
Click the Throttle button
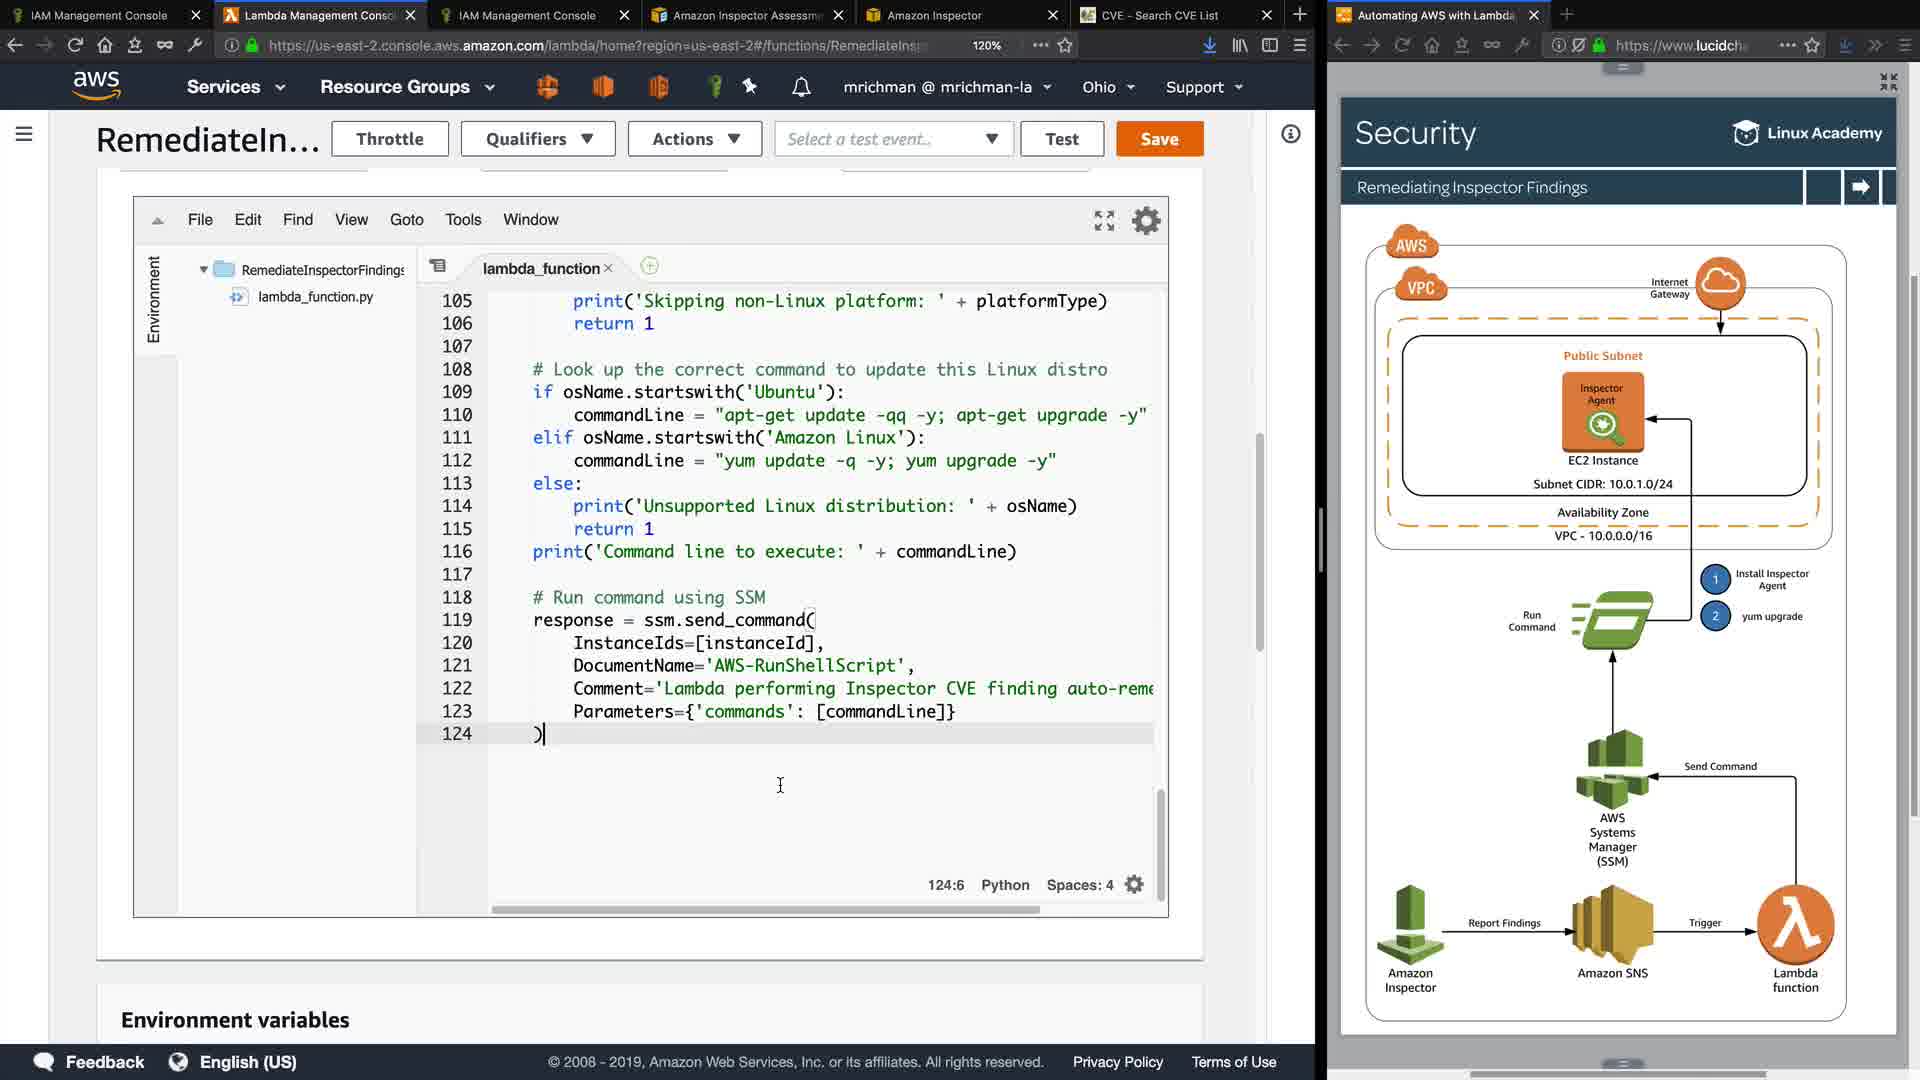coord(389,139)
